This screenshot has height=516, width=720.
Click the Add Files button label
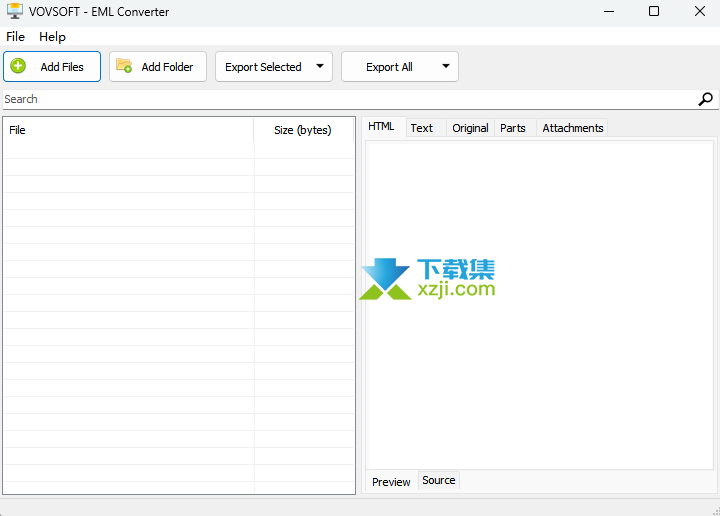(62, 67)
